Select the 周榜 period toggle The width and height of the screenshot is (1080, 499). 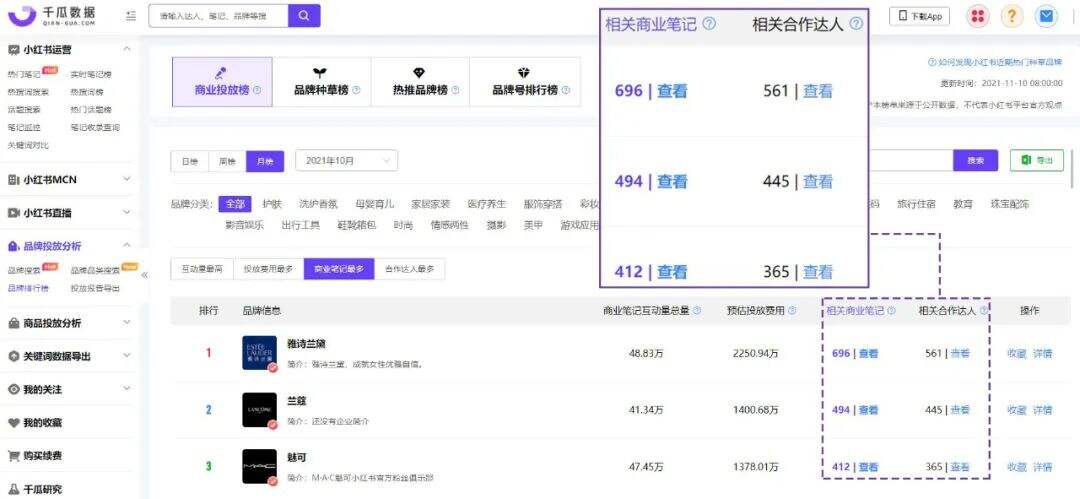227,161
